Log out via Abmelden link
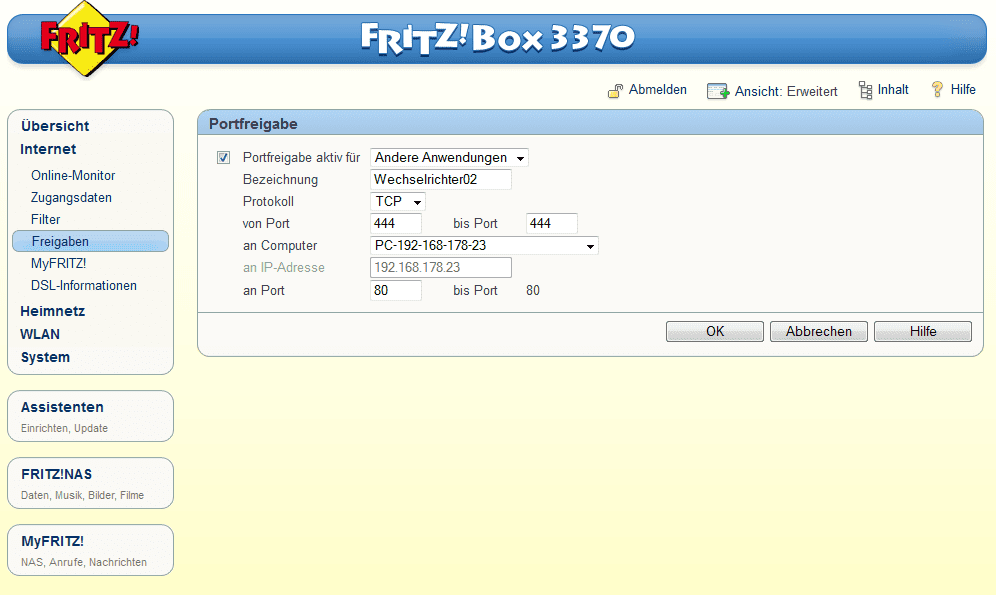This screenshot has height=595, width=996. pyautogui.click(x=657, y=90)
